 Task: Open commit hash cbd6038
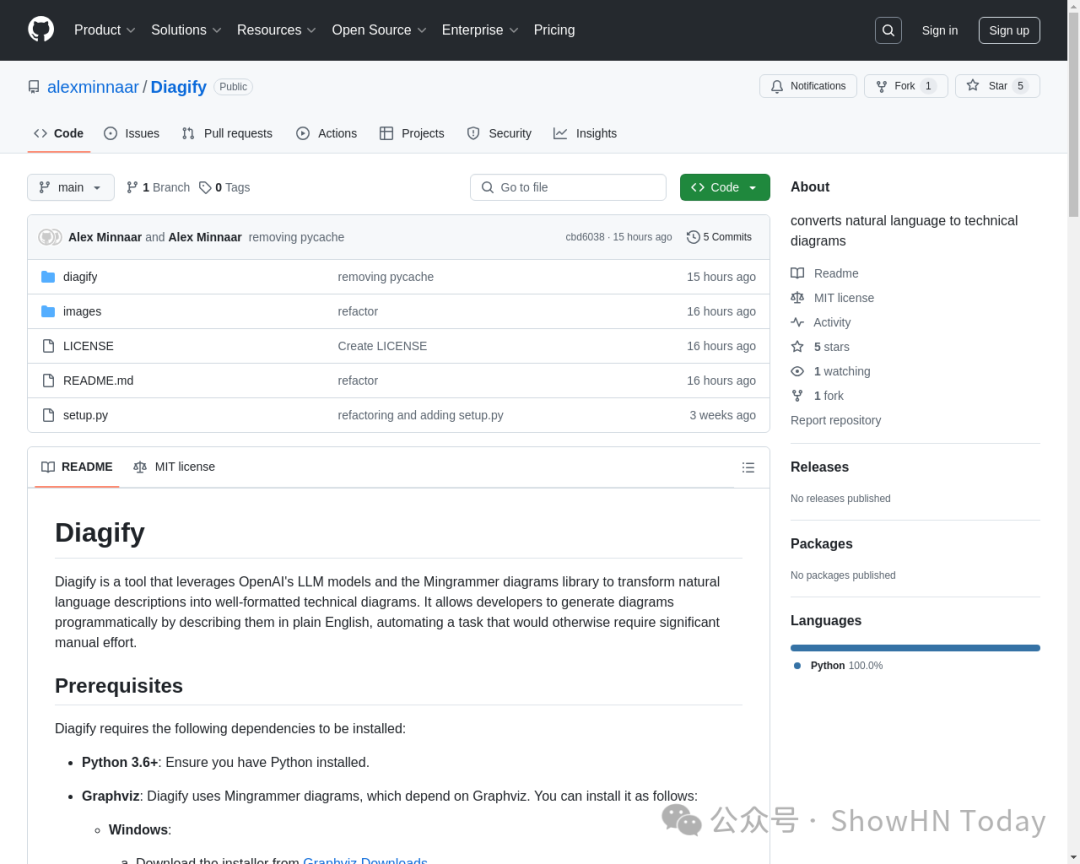tap(585, 237)
